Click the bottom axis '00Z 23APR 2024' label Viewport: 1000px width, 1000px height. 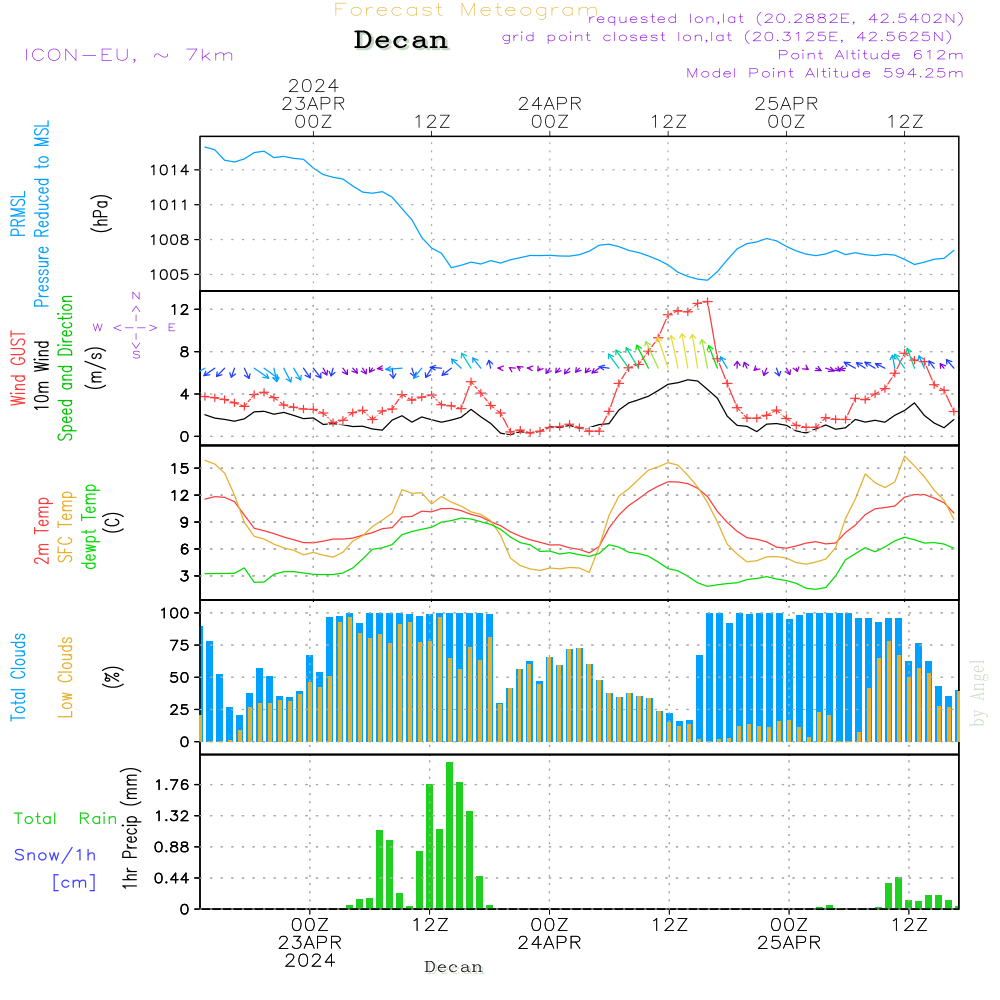(x=310, y=943)
